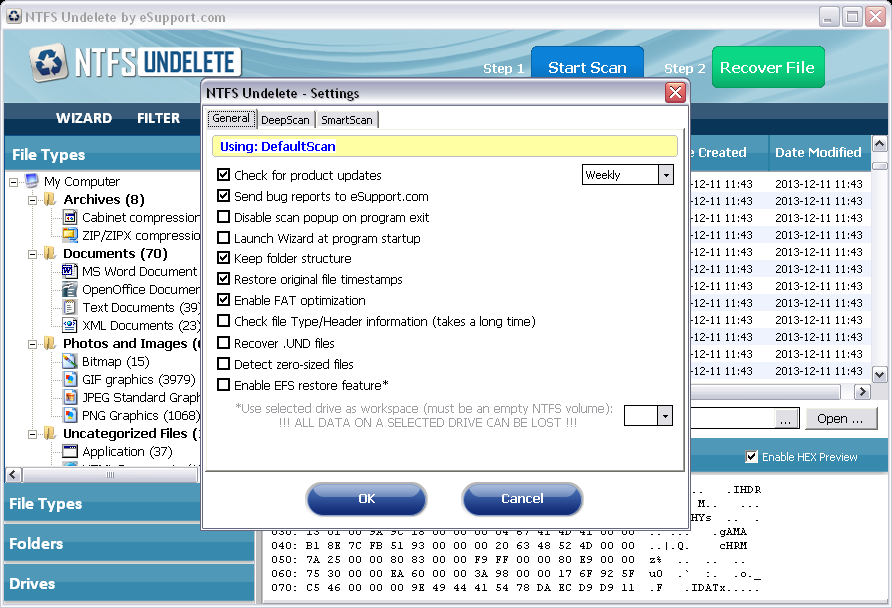Switch to the DeepScan tab
892x608 pixels.
click(285, 120)
